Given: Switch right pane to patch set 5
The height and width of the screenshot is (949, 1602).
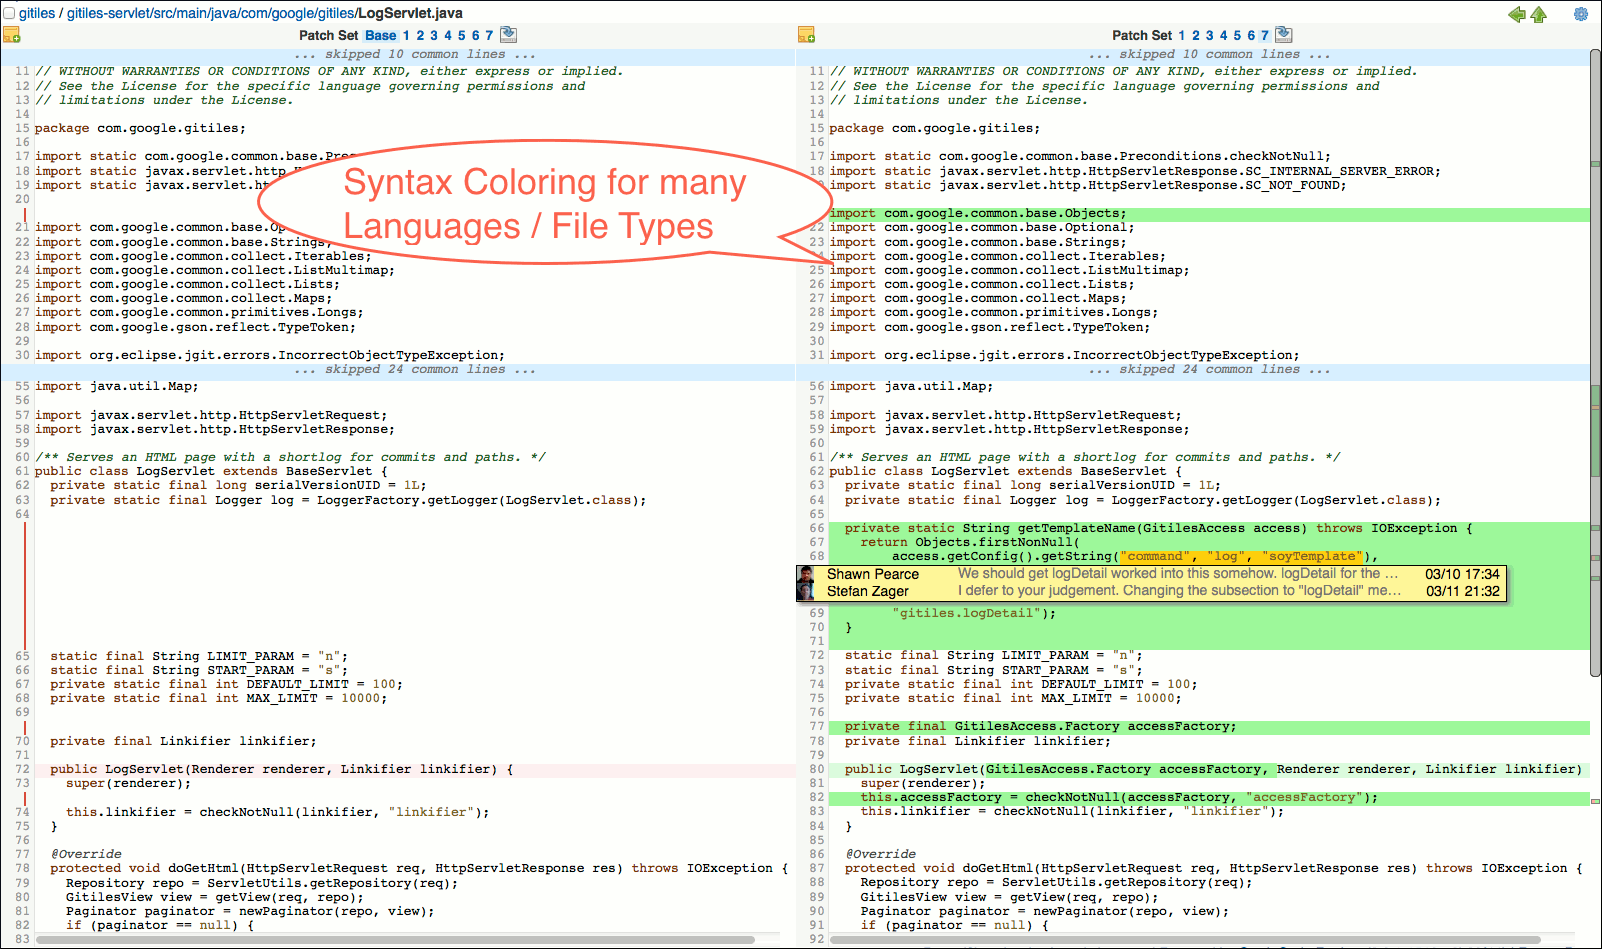Looking at the screenshot, I should click(x=1237, y=33).
